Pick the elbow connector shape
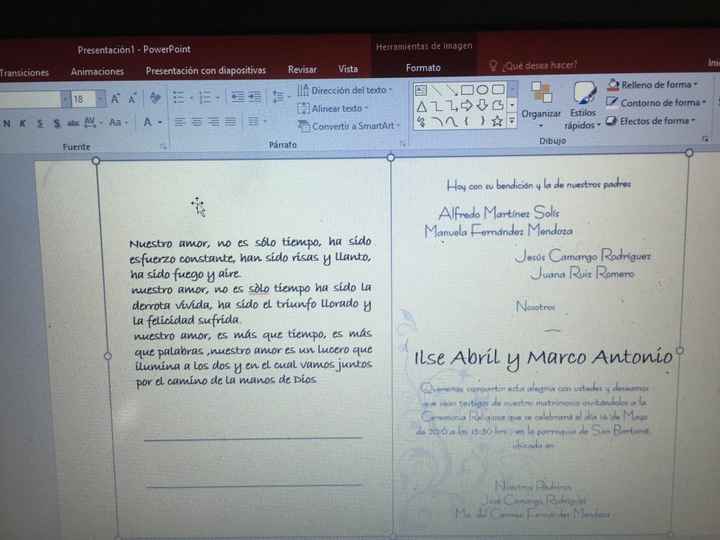The width and height of the screenshot is (720, 540). click(437, 107)
